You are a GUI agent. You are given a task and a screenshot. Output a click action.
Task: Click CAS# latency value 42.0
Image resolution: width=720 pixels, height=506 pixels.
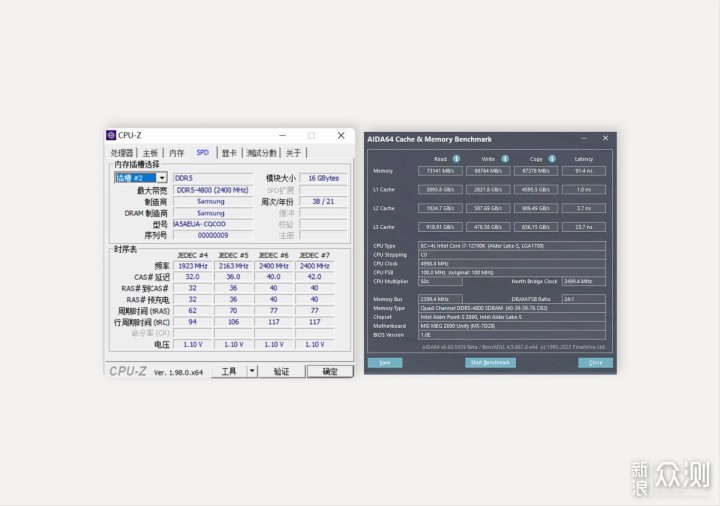315,277
